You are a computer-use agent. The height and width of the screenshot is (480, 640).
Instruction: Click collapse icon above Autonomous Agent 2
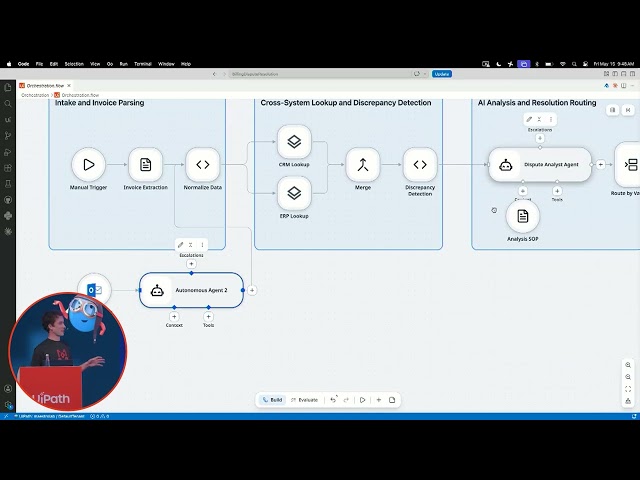(191, 245)
